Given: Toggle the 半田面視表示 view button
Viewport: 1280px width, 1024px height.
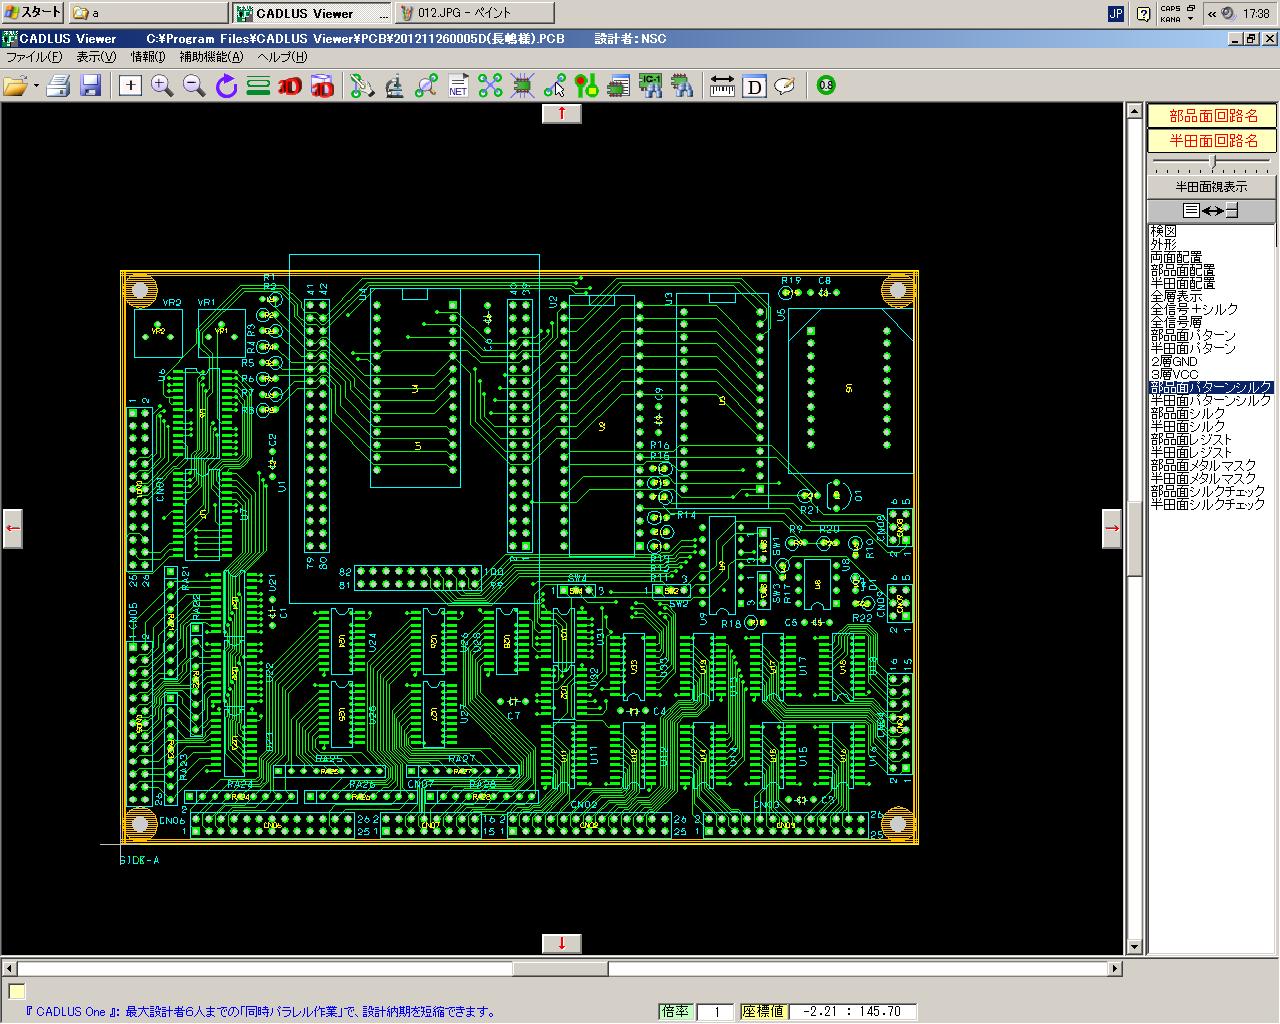Looking at the screenshot, I should (1211, 186).
